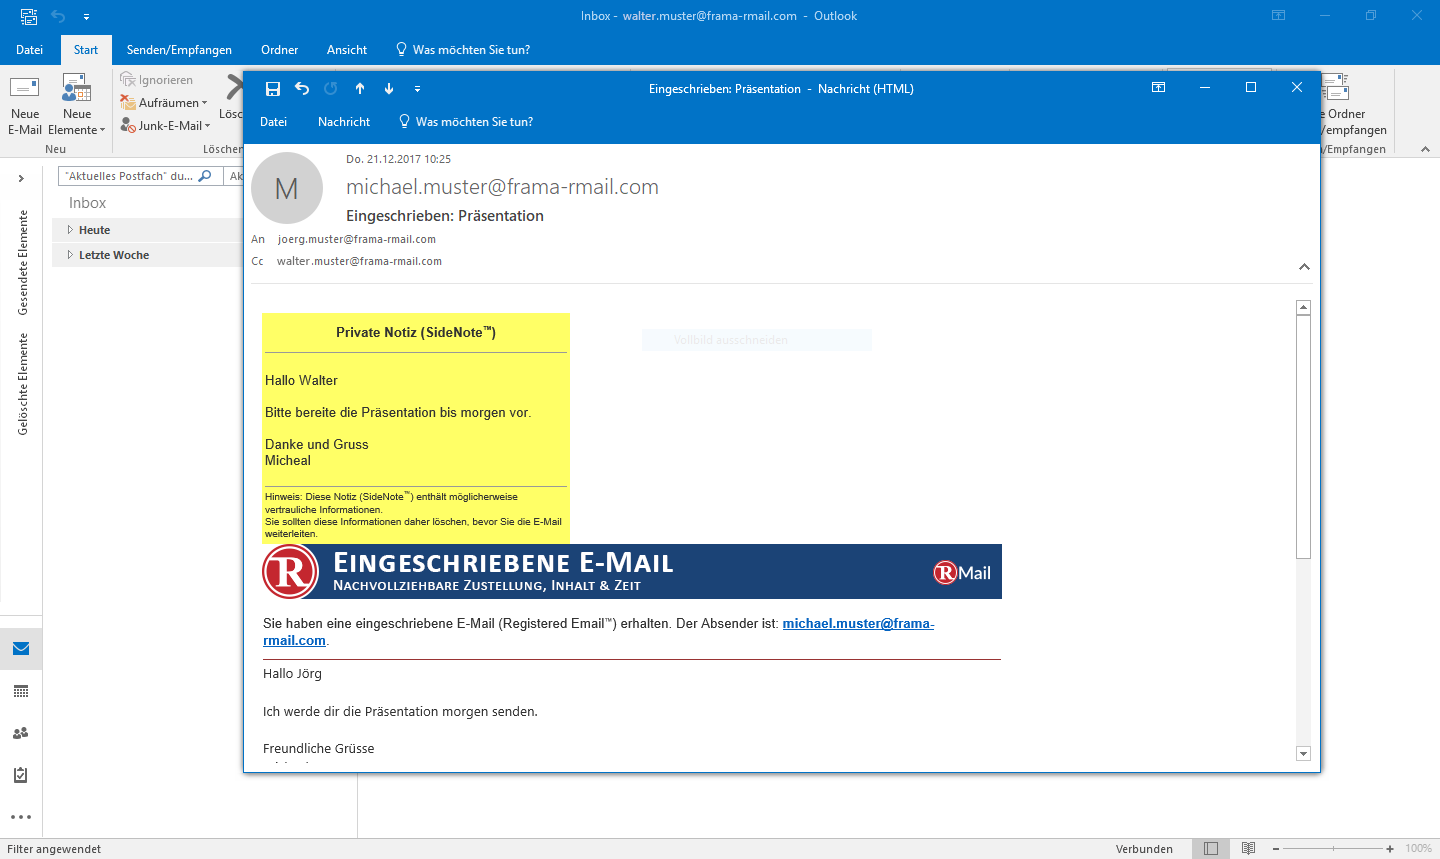Open the Neue Elemente dropdown
Viewport: 1440px width, 859px height.
tap(77, 104)
